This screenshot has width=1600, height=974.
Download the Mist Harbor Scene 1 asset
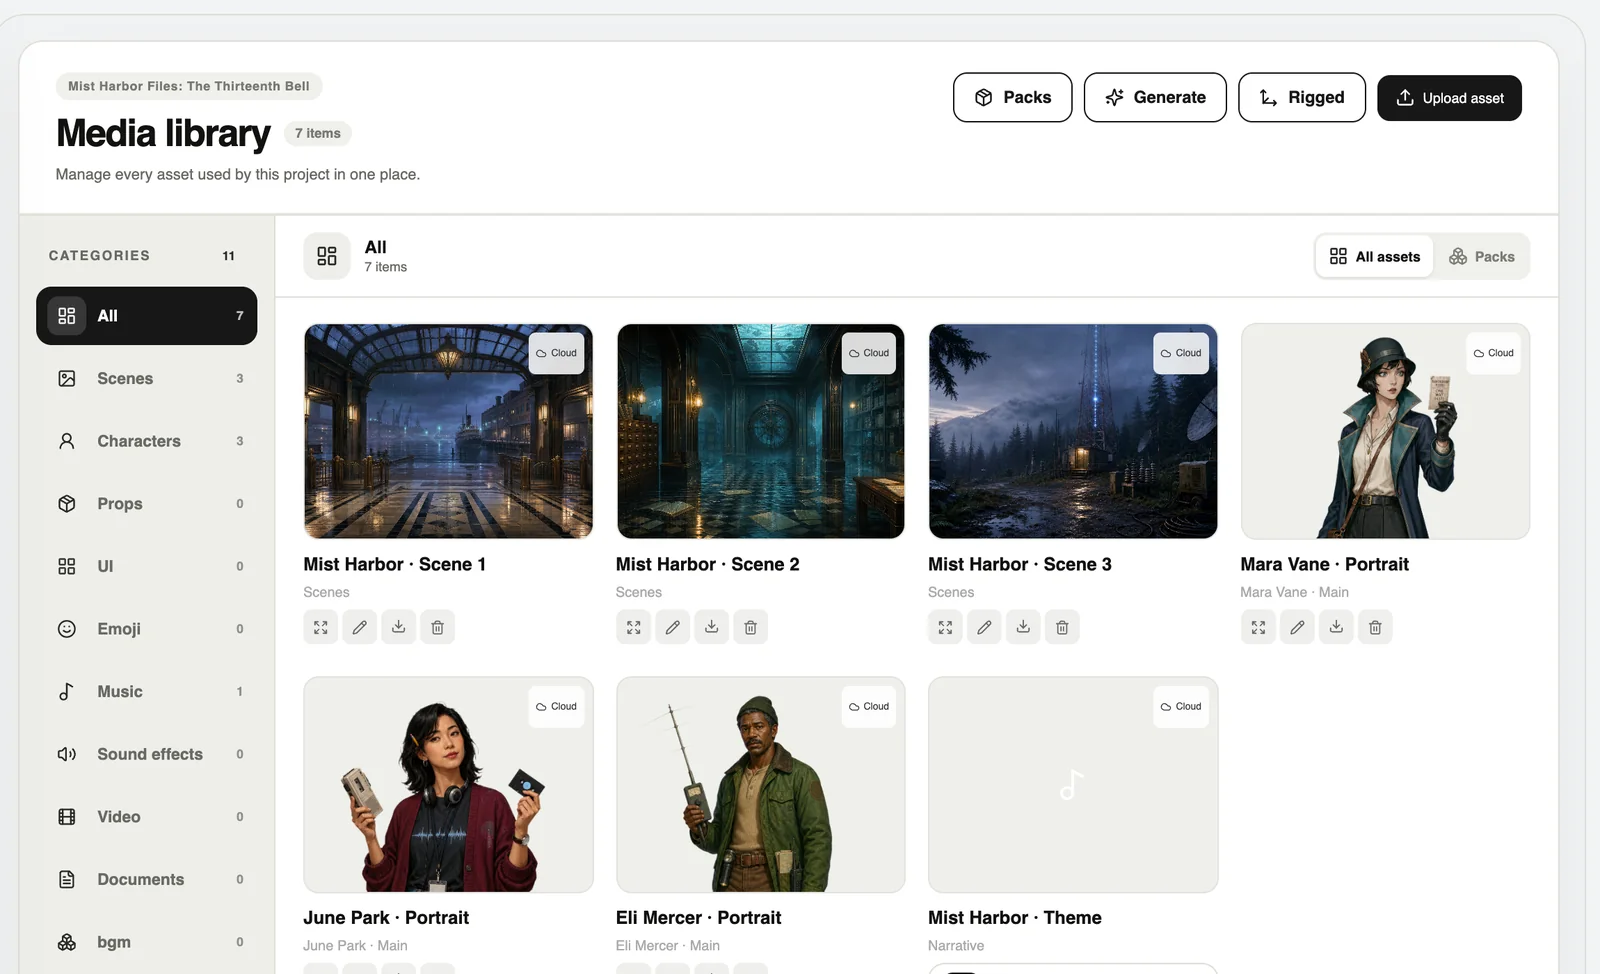(x=399, y=627)
